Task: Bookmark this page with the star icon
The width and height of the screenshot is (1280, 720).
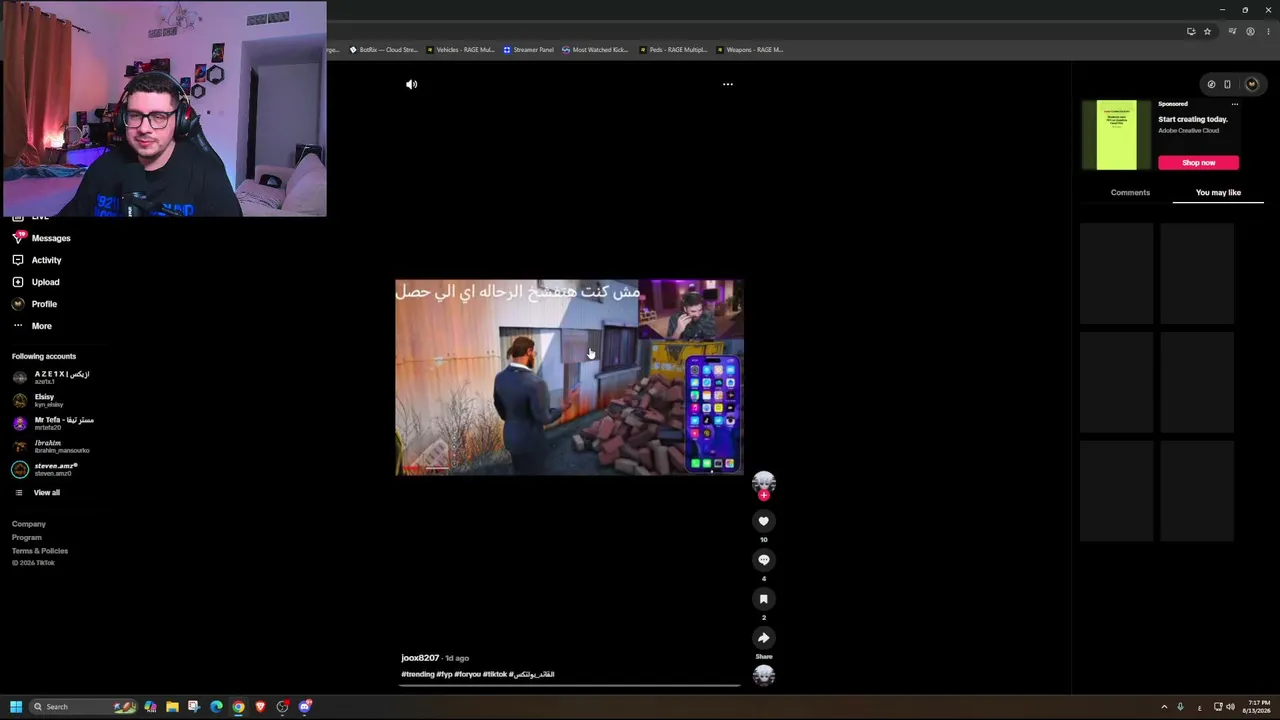Action: click(x=1207, y=31)
